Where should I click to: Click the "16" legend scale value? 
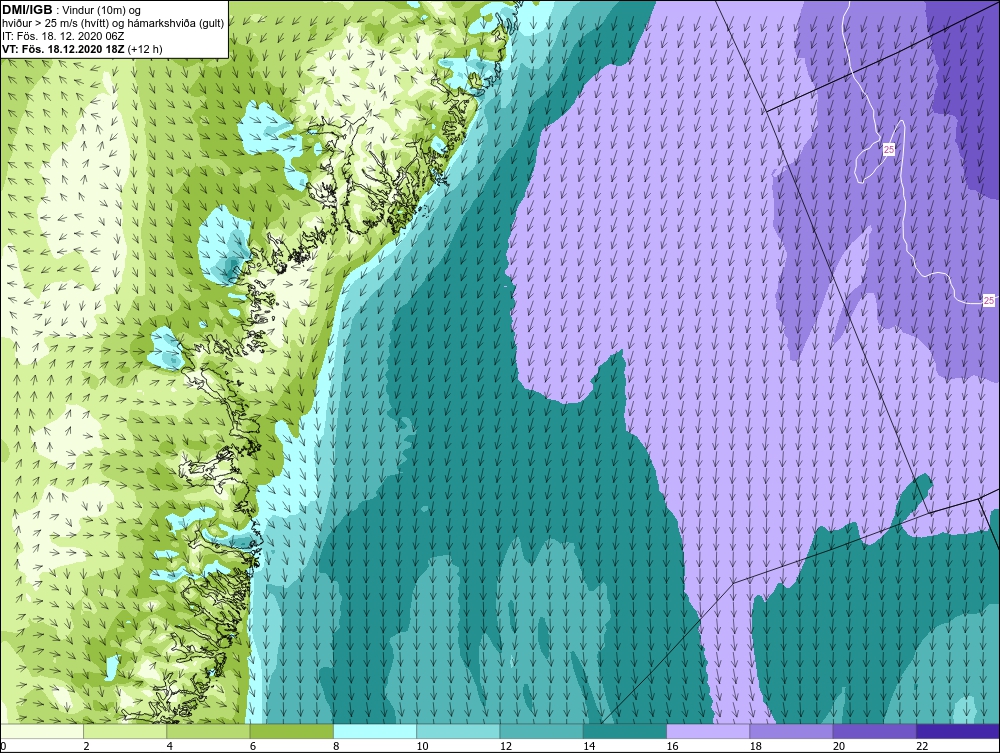tap(672, 746)
